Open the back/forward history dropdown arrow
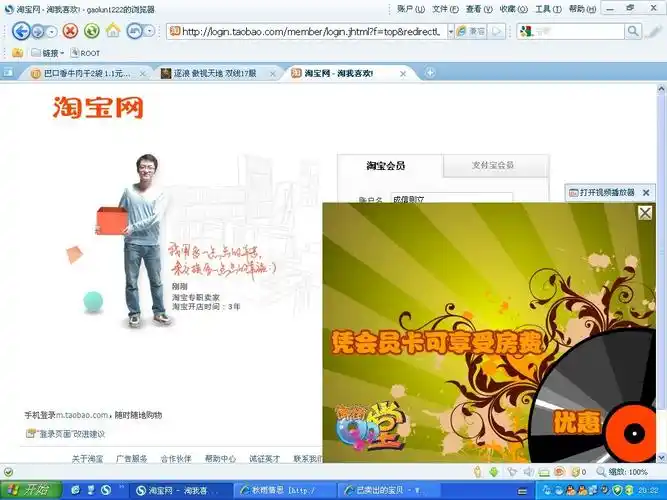 (51, 32)
